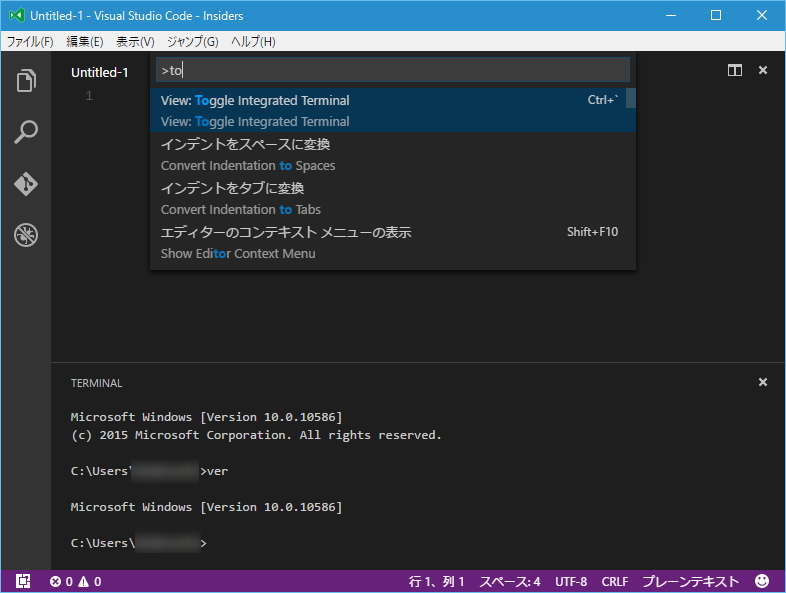Open the ファイル(F) menu
786x593 pixels.
30,42
